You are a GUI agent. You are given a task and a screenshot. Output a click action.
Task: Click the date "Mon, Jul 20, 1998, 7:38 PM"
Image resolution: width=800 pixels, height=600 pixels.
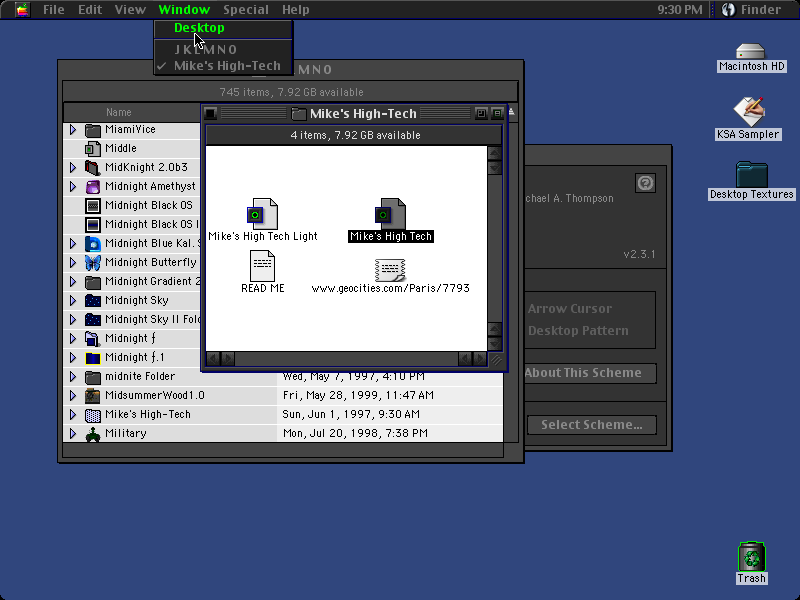coord(355,433)
